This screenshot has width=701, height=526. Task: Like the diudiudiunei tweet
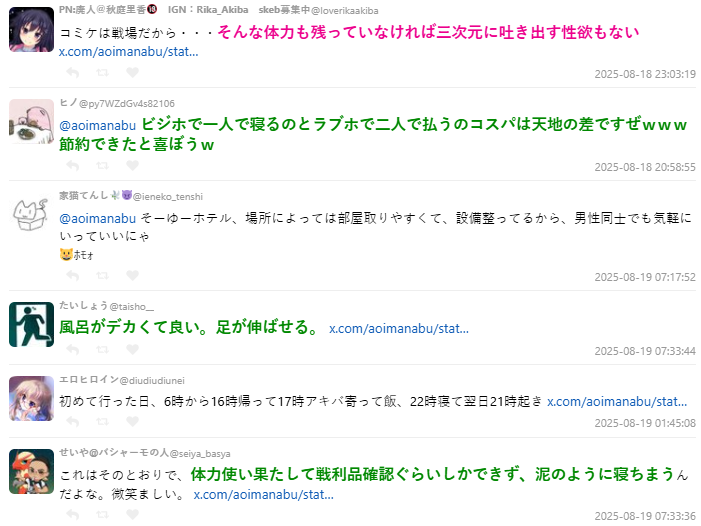tap(132, 421)
